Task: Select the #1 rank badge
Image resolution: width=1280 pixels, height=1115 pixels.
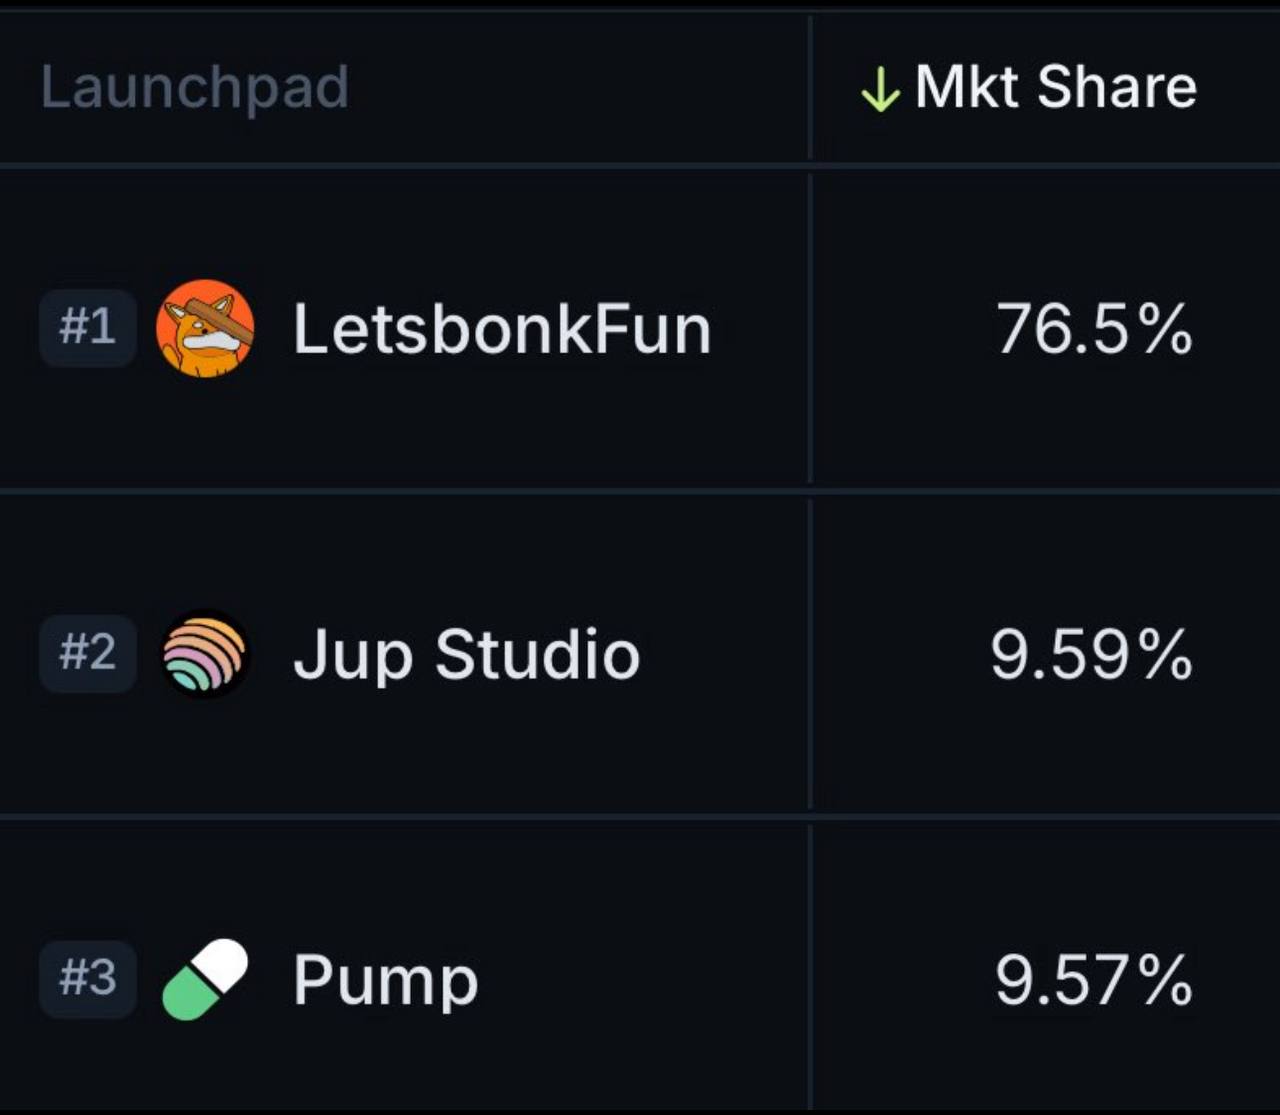Action: [88, 327]
